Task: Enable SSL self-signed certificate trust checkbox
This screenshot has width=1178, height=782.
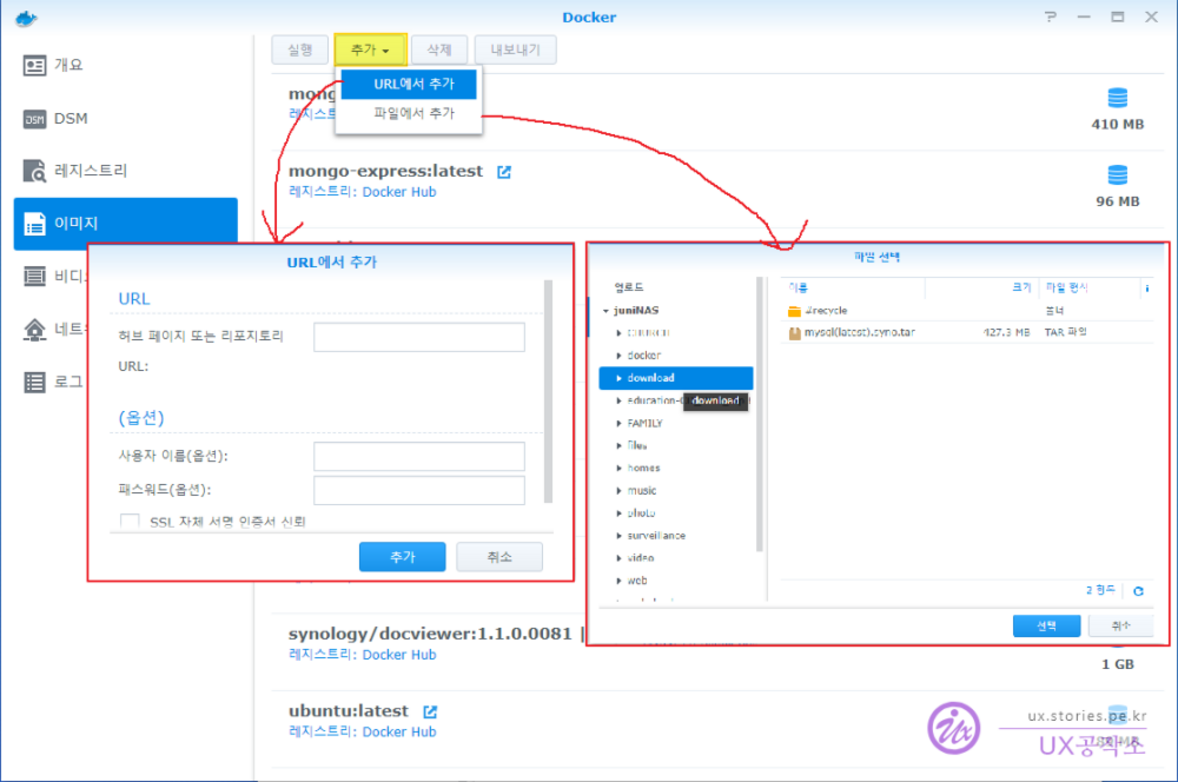Action: pos(130,522)
